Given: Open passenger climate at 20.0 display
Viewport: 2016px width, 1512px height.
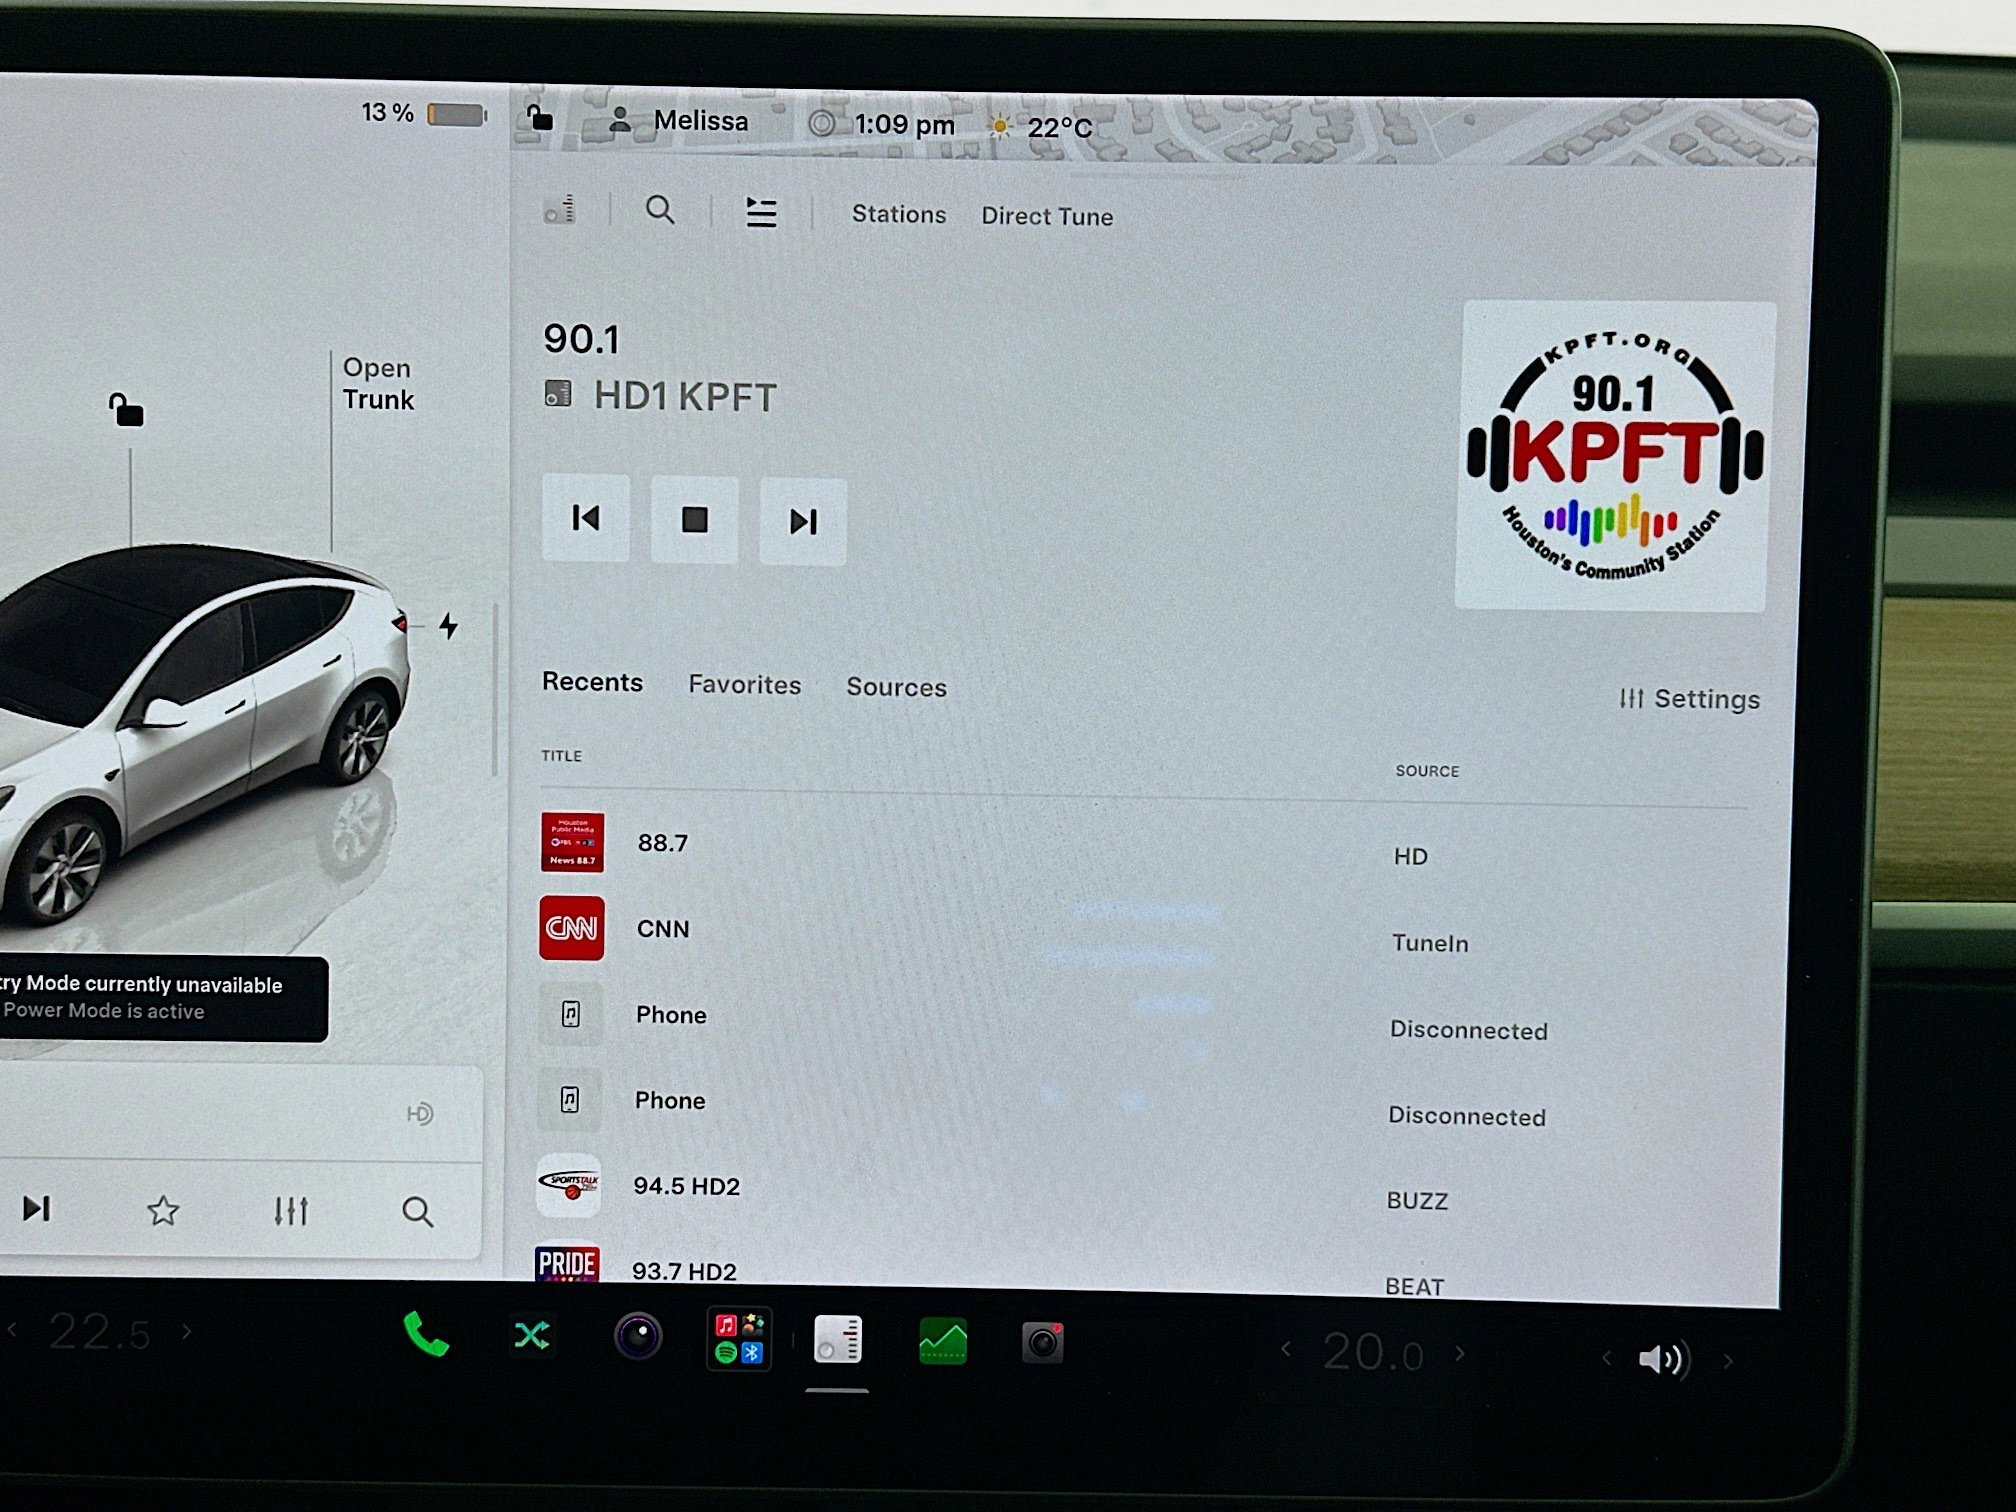Looking at the screenshot, I should pos(1373,1353).
